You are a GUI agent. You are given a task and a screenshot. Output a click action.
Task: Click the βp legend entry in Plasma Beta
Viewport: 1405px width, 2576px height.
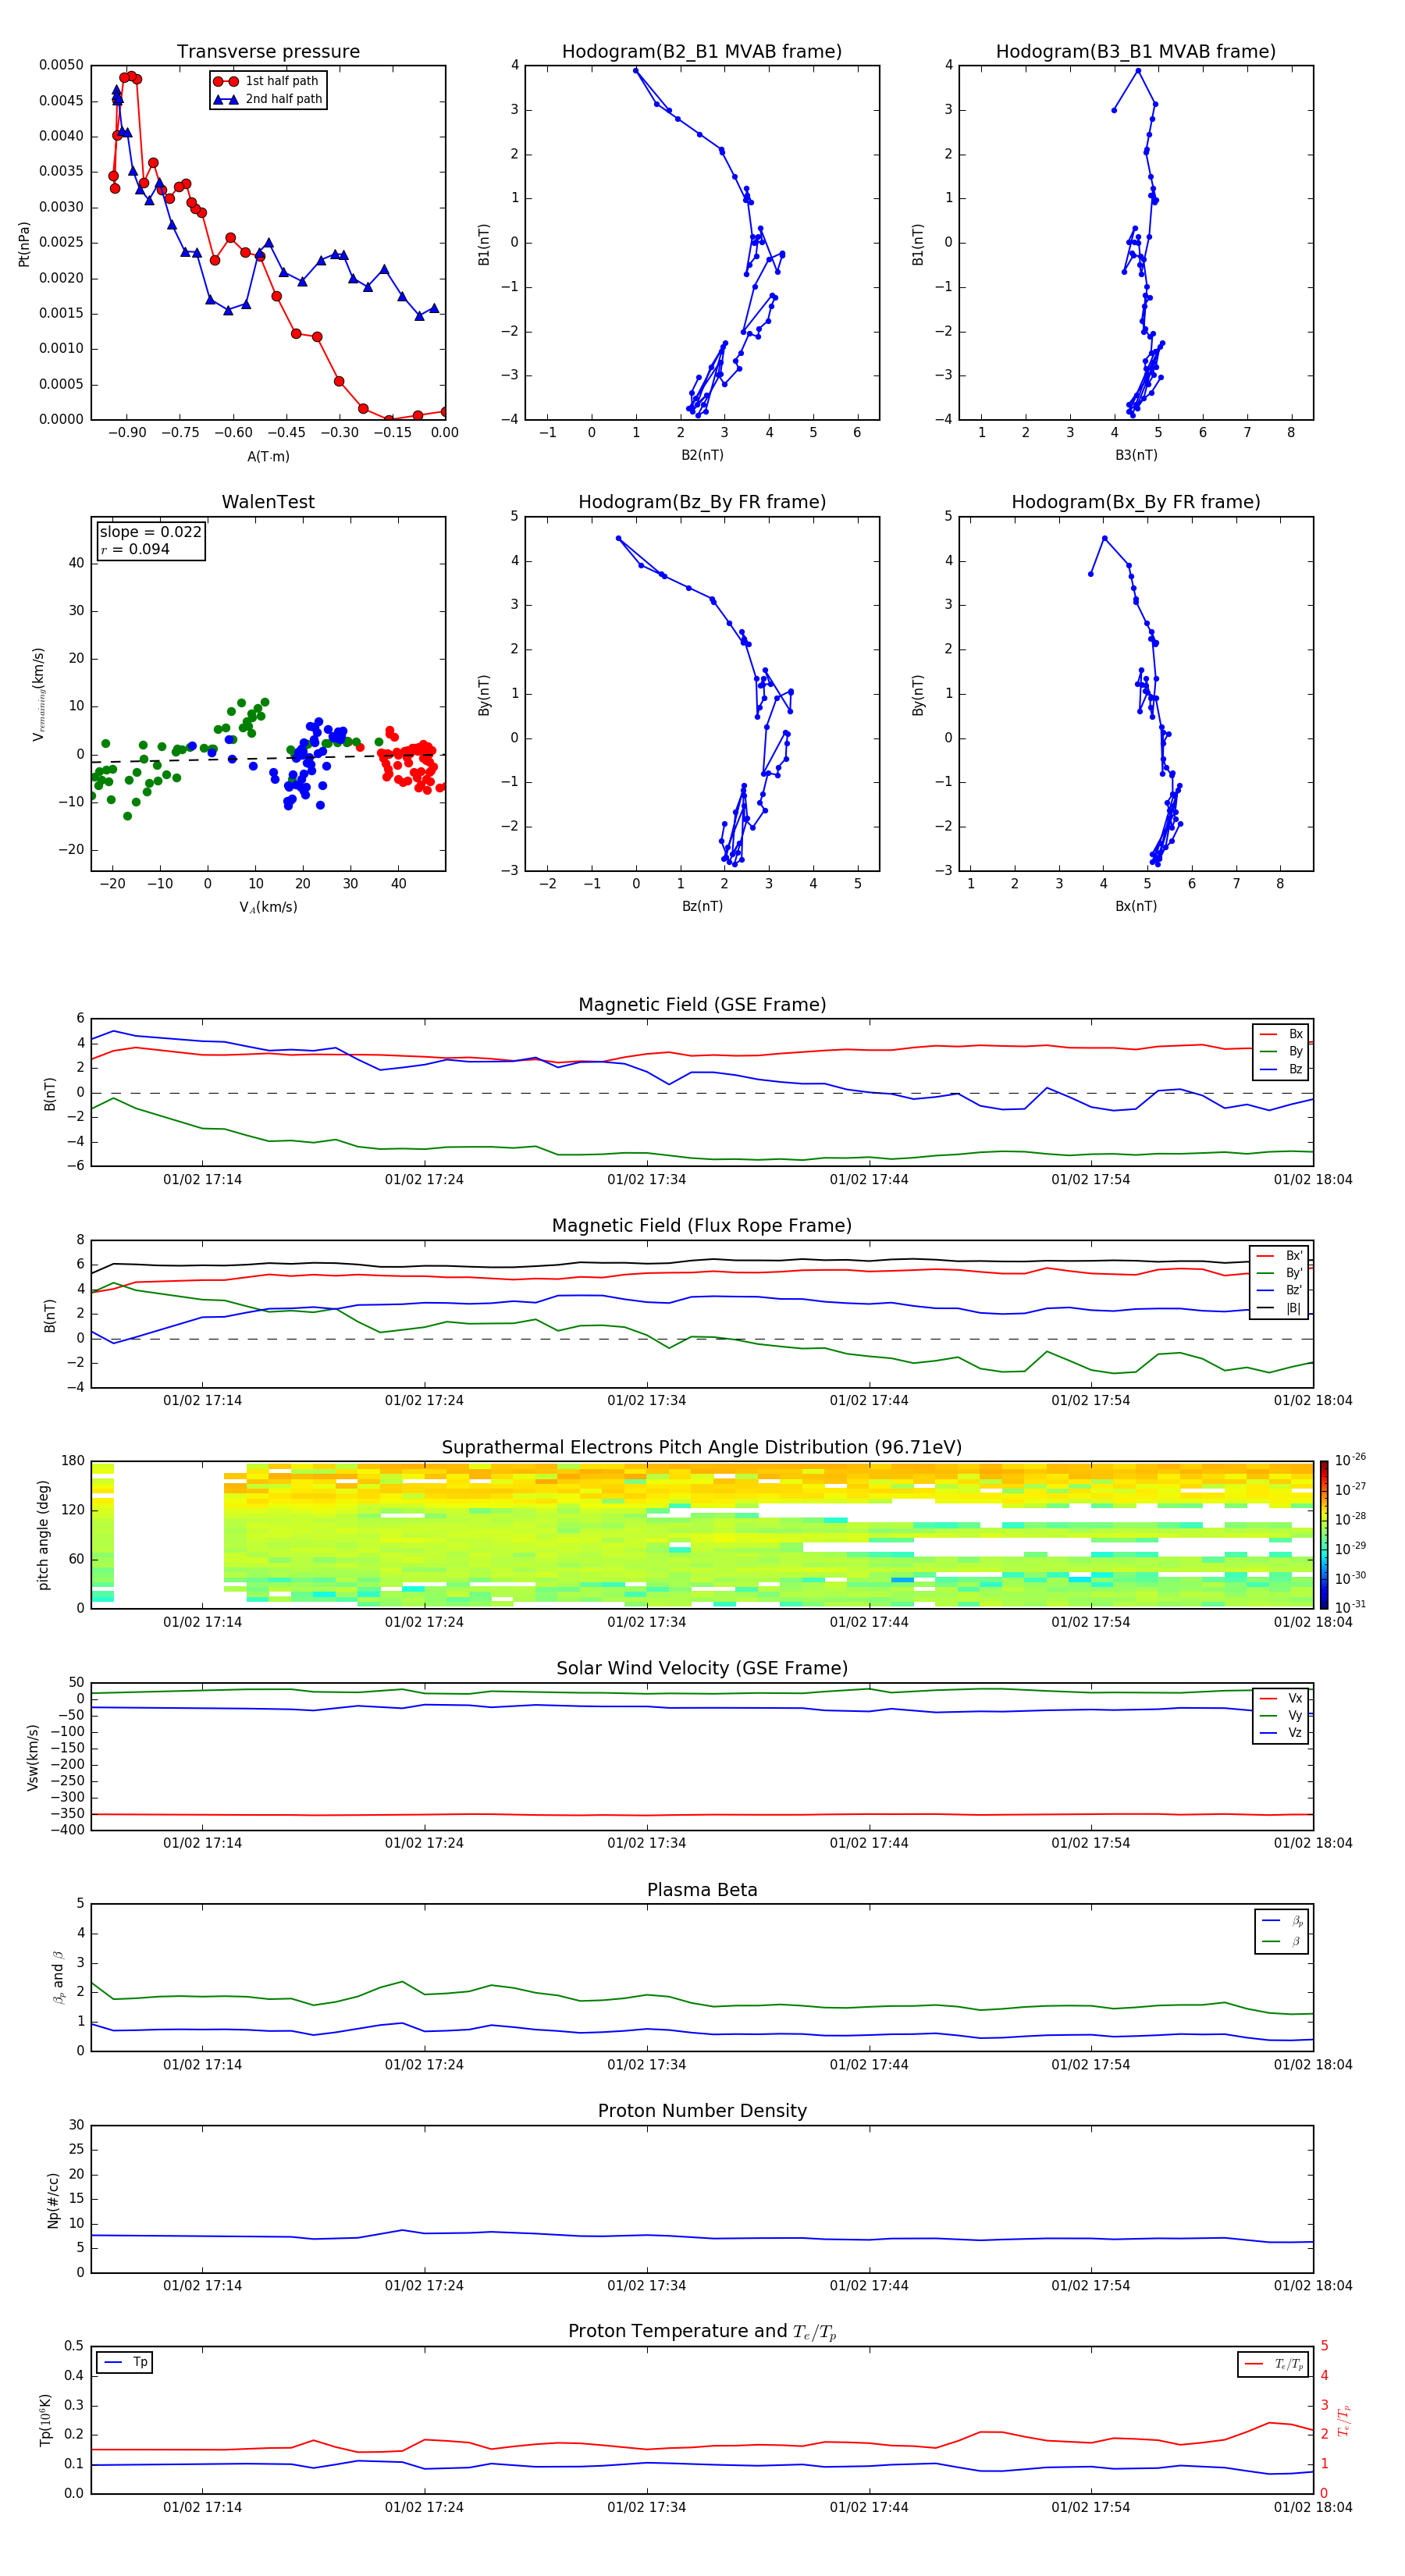click(x=1282, y=1921)
